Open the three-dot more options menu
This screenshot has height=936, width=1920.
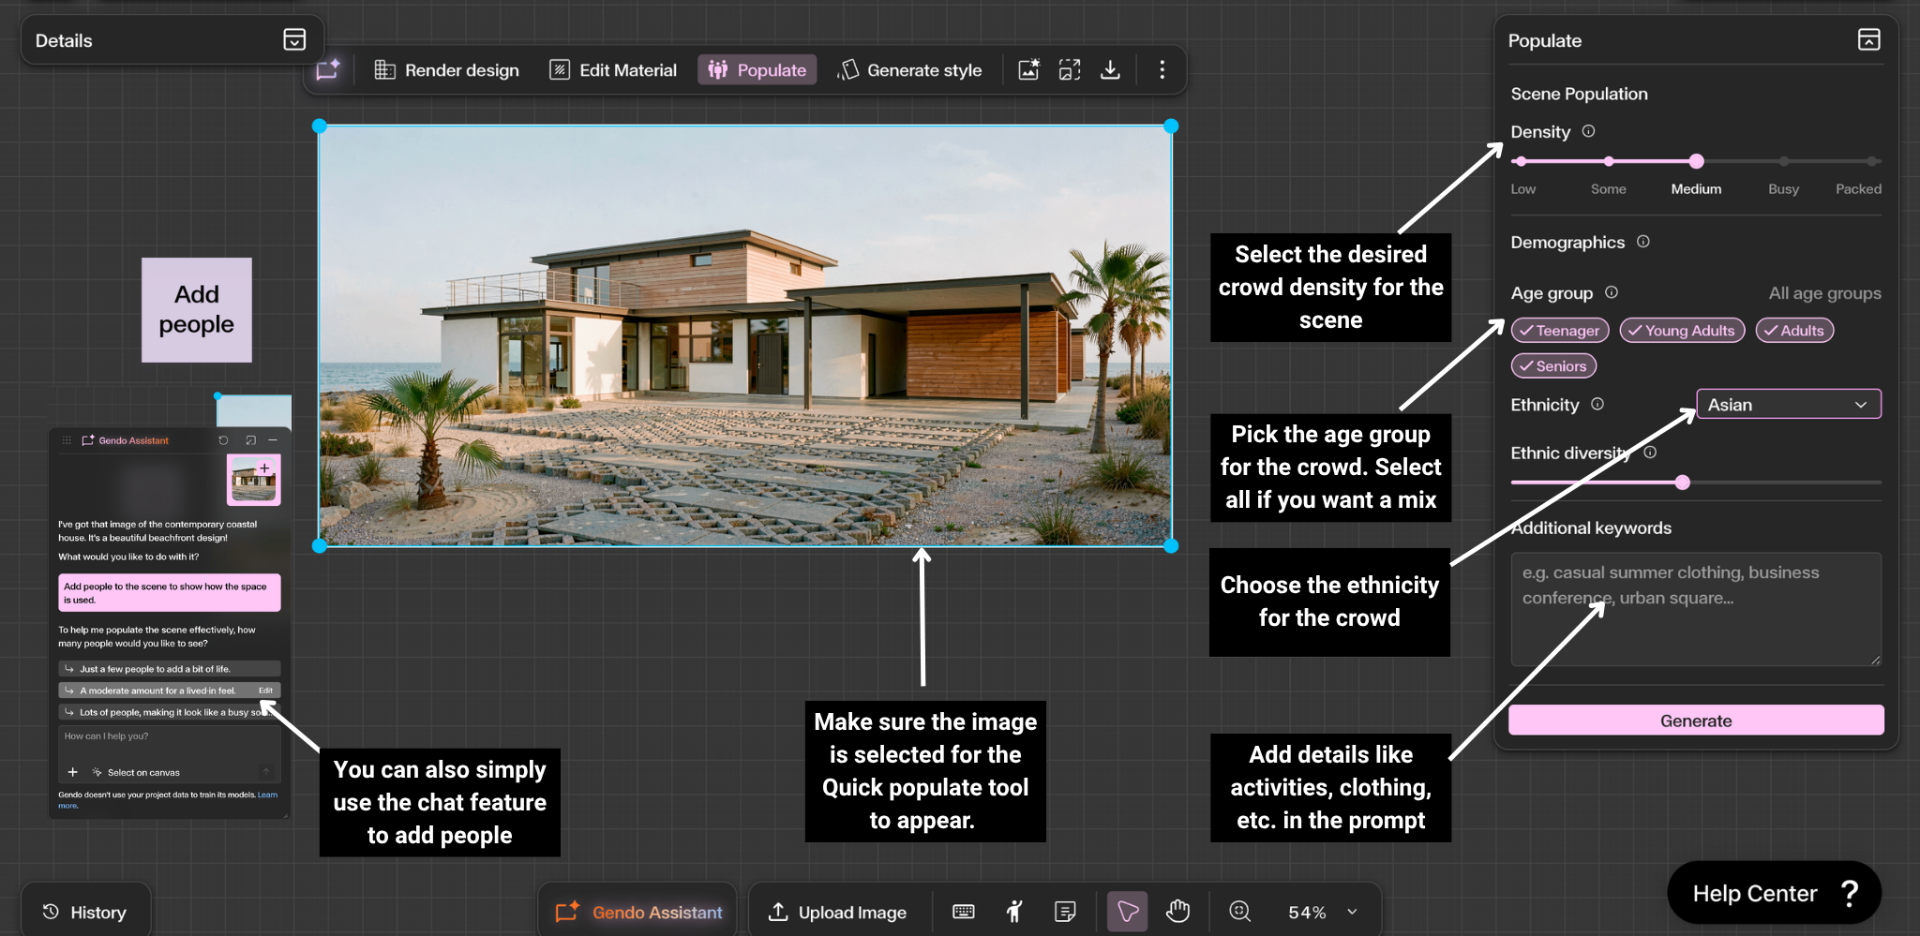(1161, 70)
